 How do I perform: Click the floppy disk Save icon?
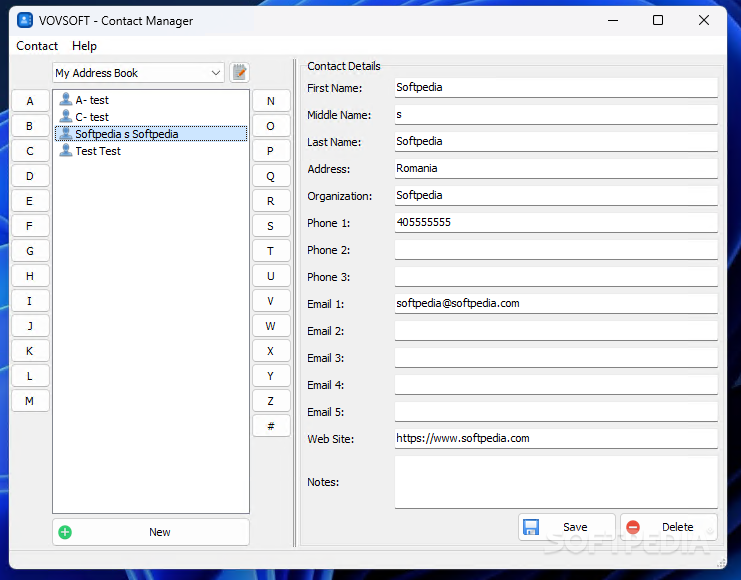point(531,527)
